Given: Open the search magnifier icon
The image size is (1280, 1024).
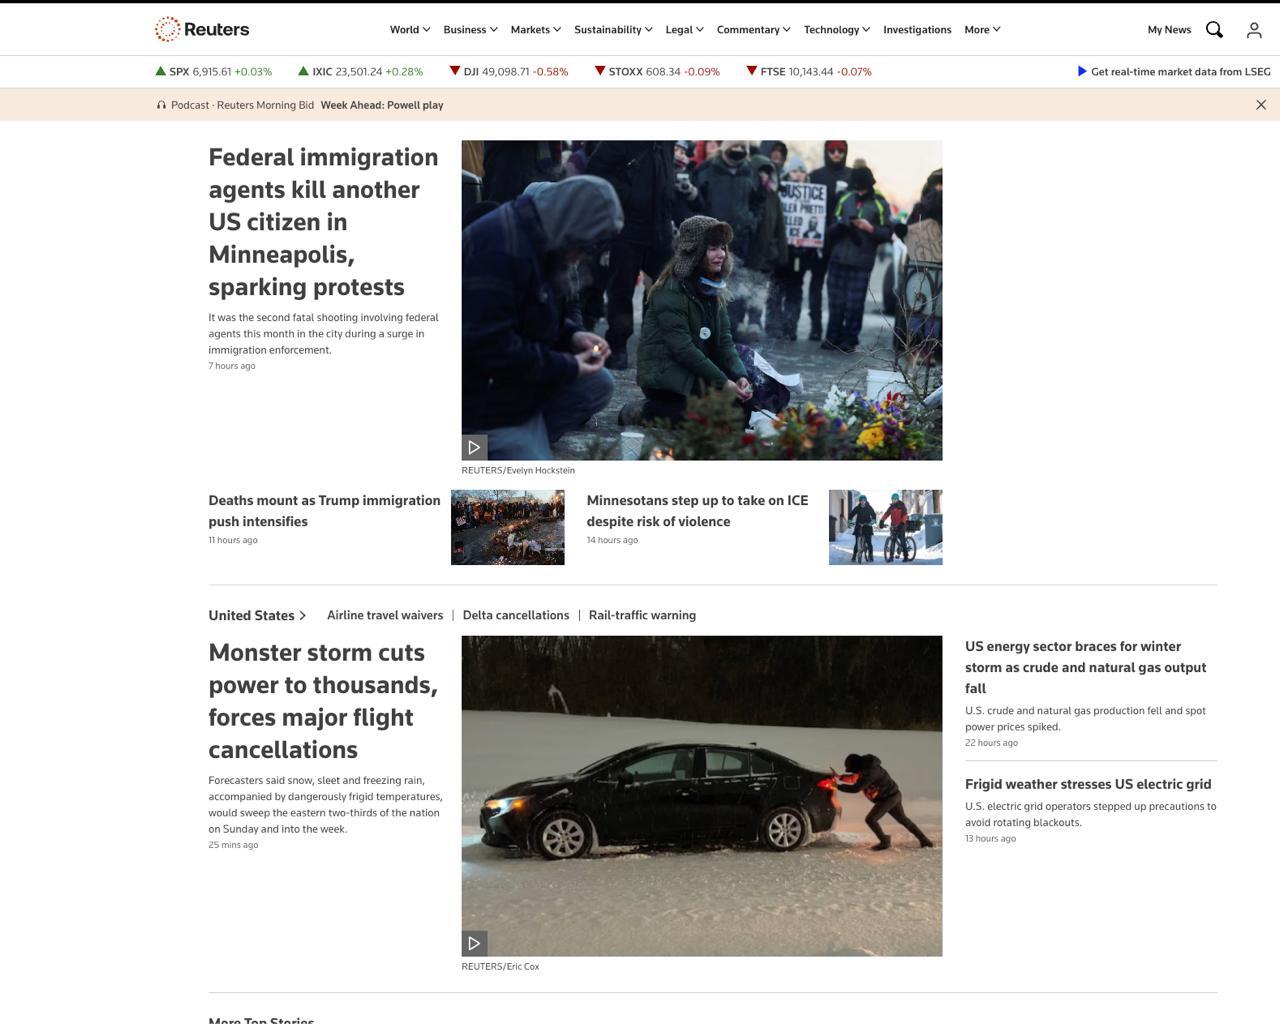Looking at the screenshot, I should [1214, 30].
